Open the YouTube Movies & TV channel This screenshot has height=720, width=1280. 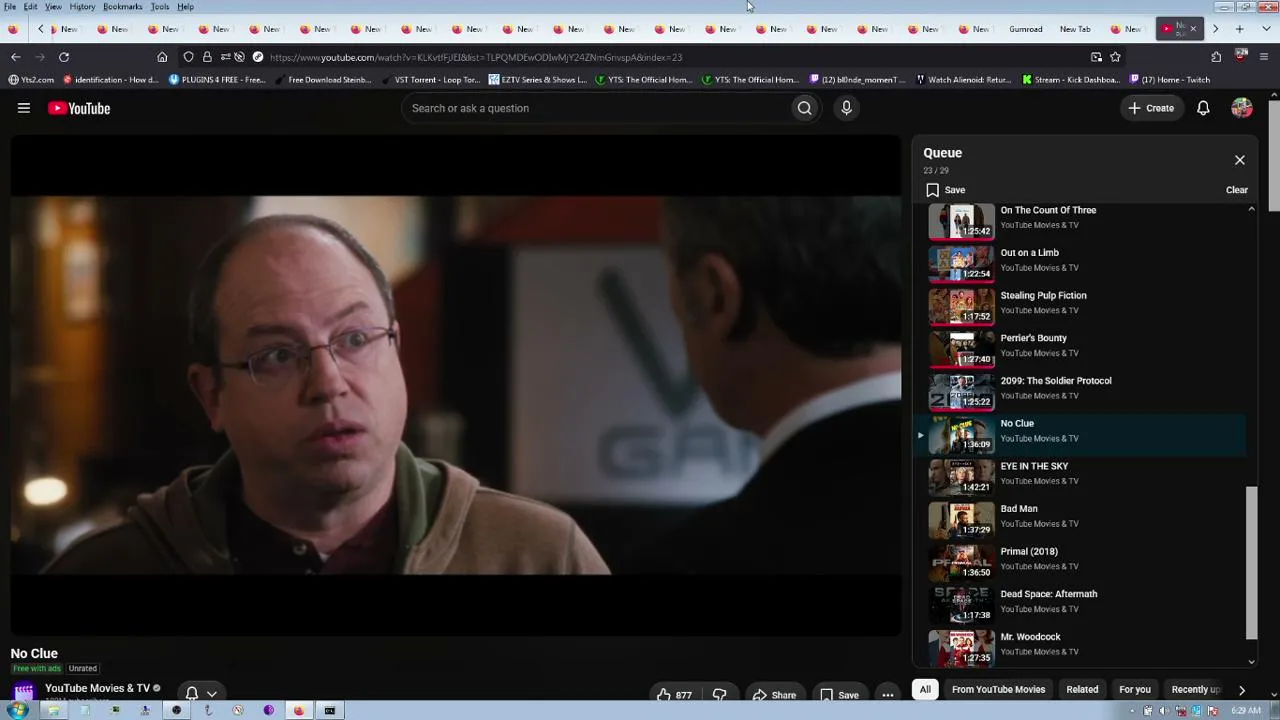pos(97,688)
